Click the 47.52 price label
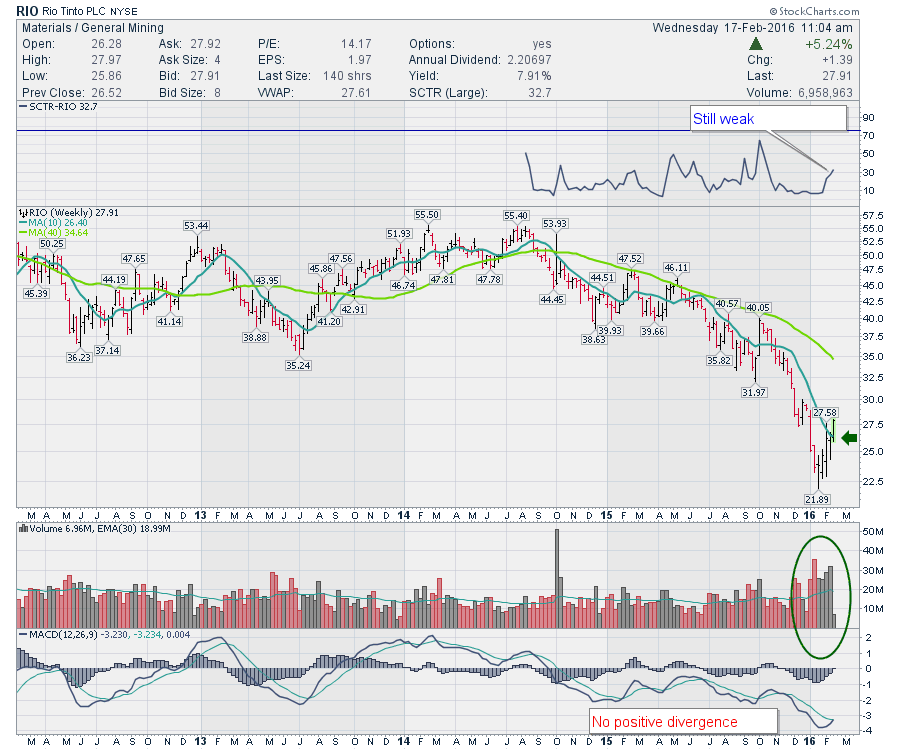The image size is (900, 750). [630, 259]
